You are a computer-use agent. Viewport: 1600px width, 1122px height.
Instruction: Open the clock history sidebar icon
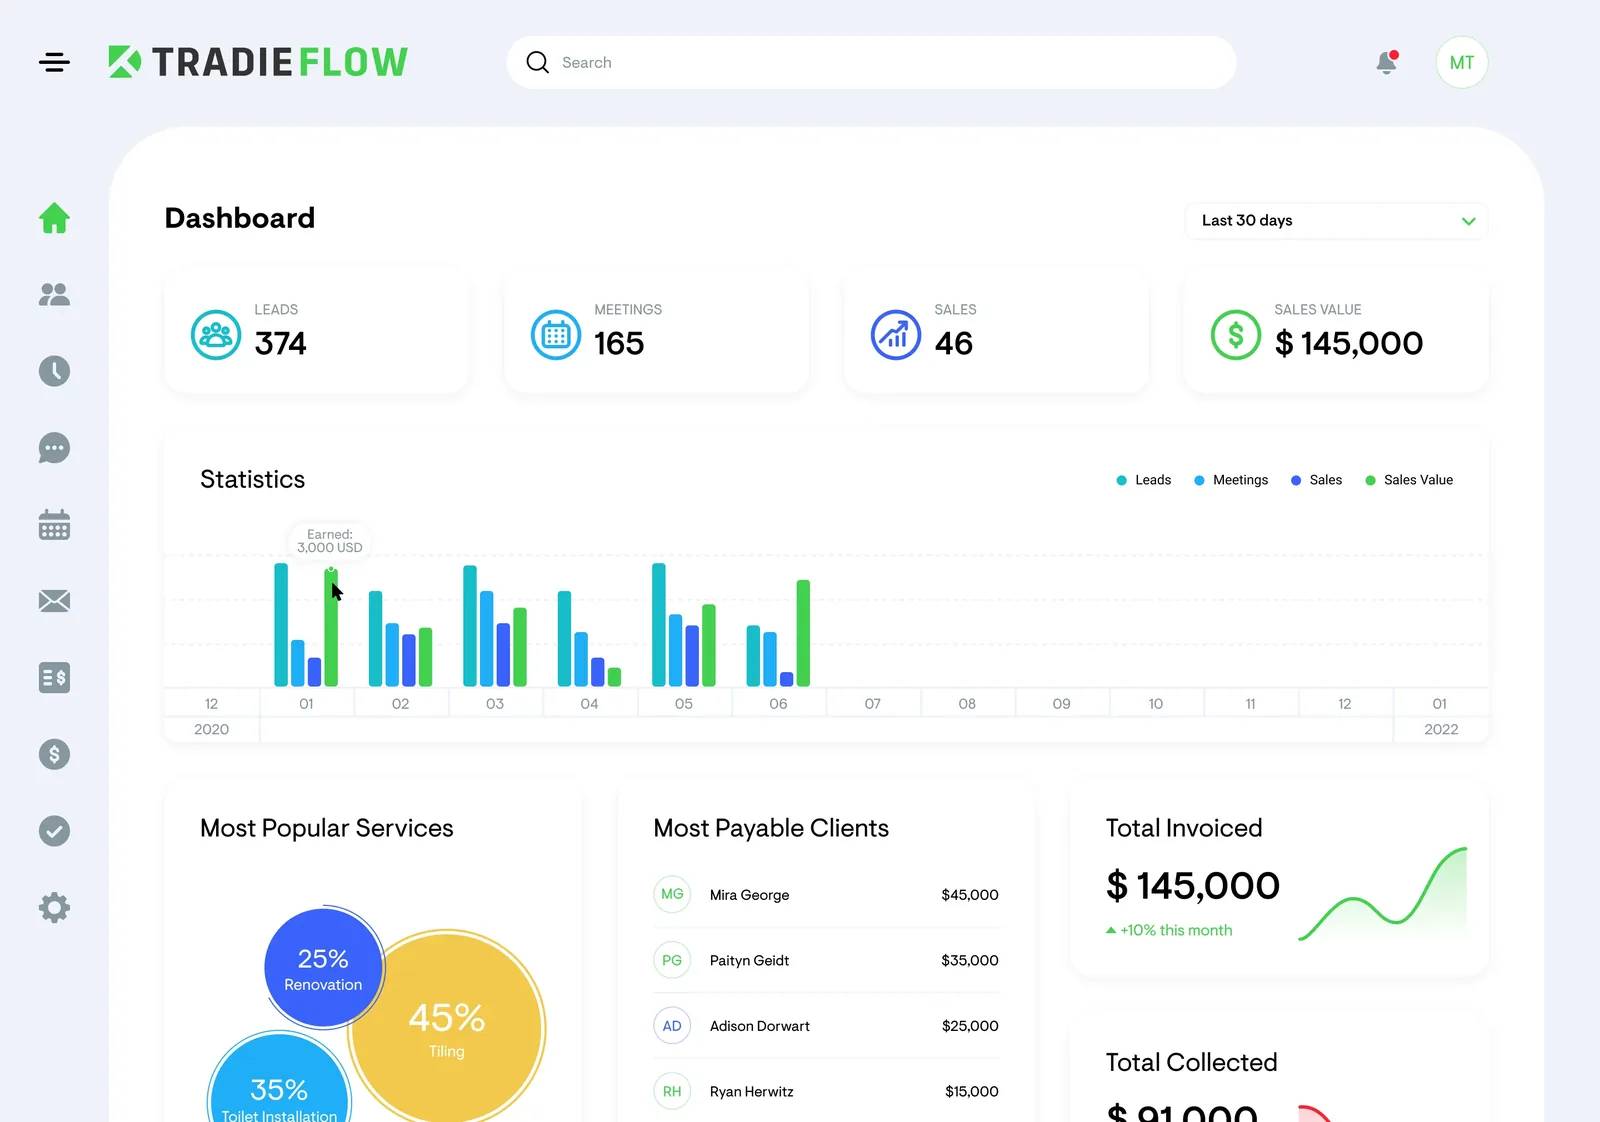coord(54,371)
